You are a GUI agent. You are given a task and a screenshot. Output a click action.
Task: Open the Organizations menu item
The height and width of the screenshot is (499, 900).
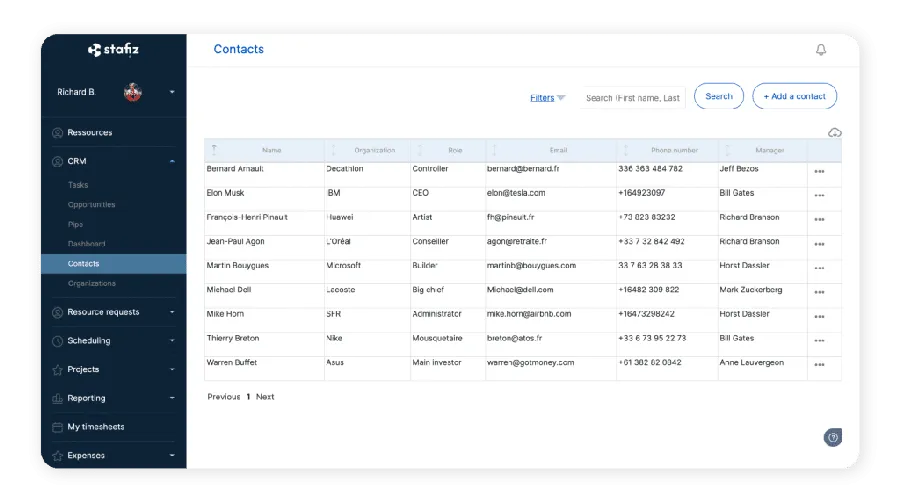click(x=91, y=284)
